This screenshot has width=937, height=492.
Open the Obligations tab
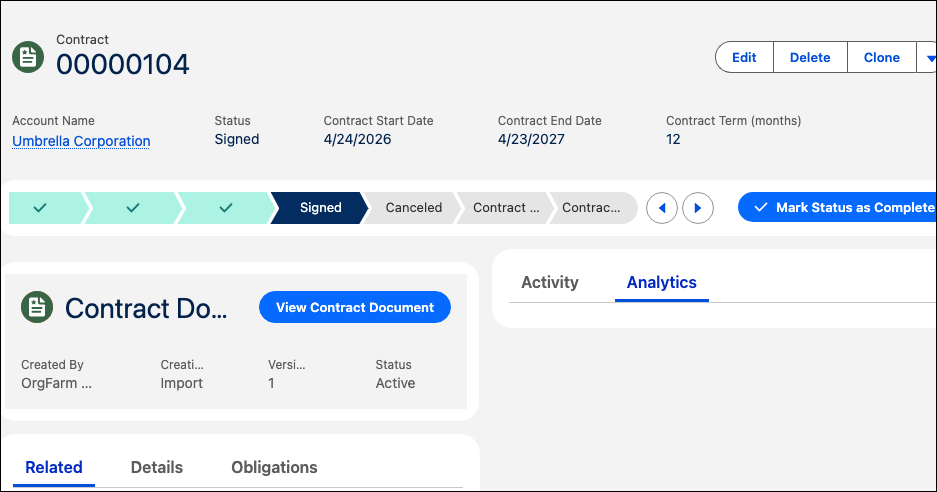tap(274, 467)
